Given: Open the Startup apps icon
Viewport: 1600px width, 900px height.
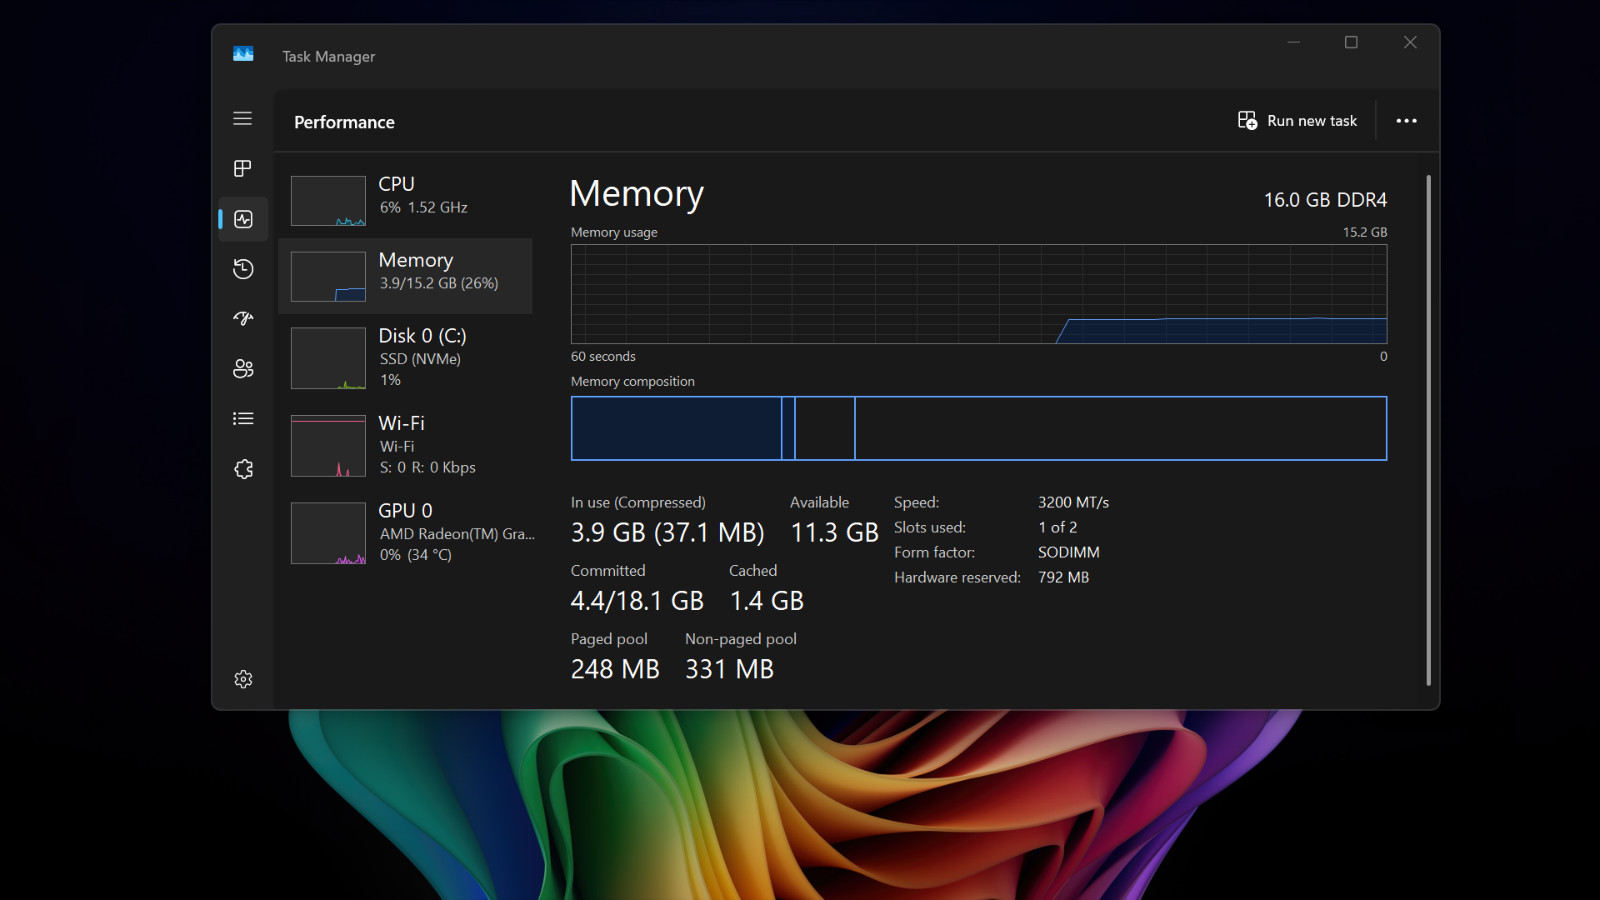Looking at the screenshot, I should (242, 318).
